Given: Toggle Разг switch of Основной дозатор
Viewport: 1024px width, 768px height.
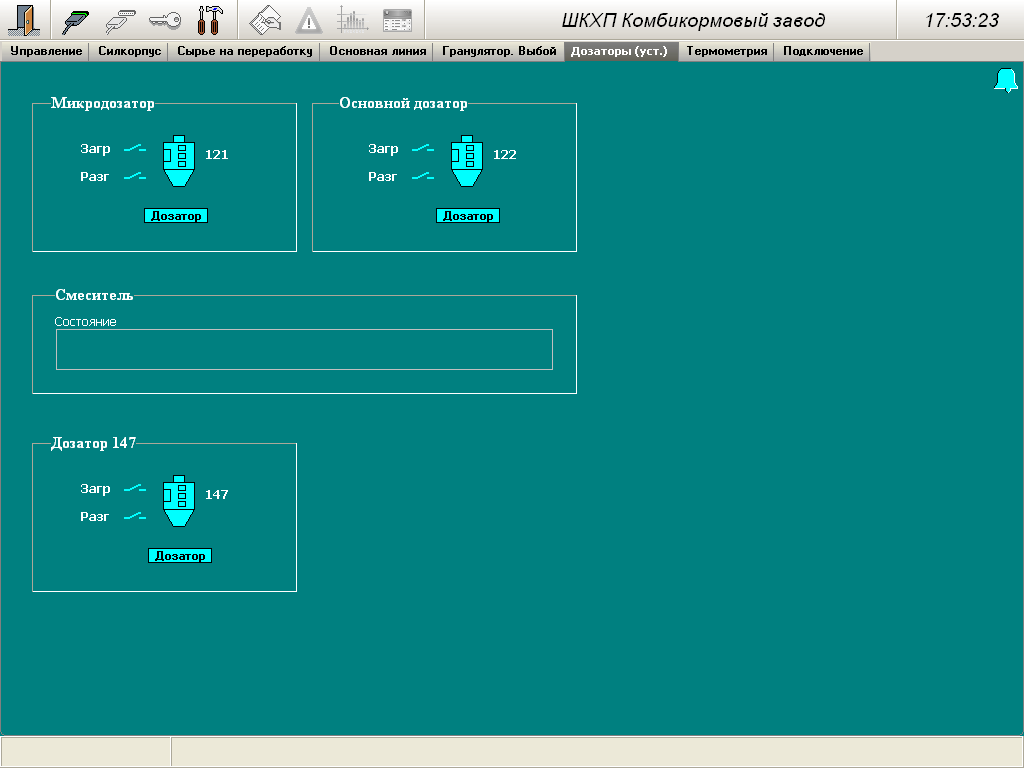Looking at the screenshot, I should pyautogui.click(x=422, y=177).
